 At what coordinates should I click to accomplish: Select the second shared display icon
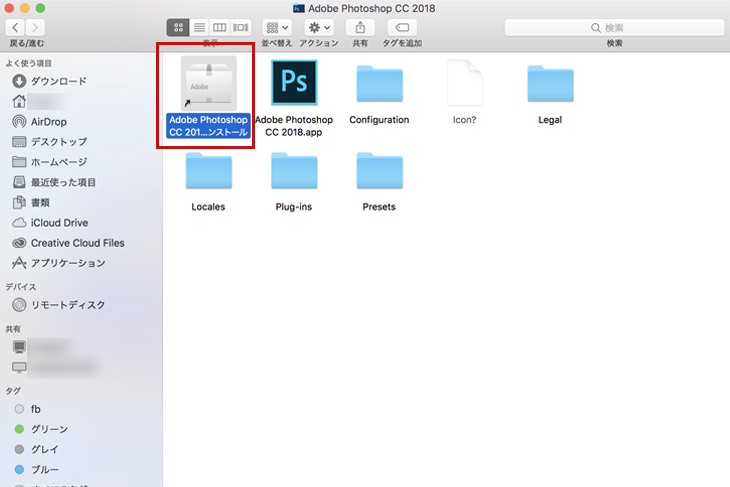[x=19, y=367]
